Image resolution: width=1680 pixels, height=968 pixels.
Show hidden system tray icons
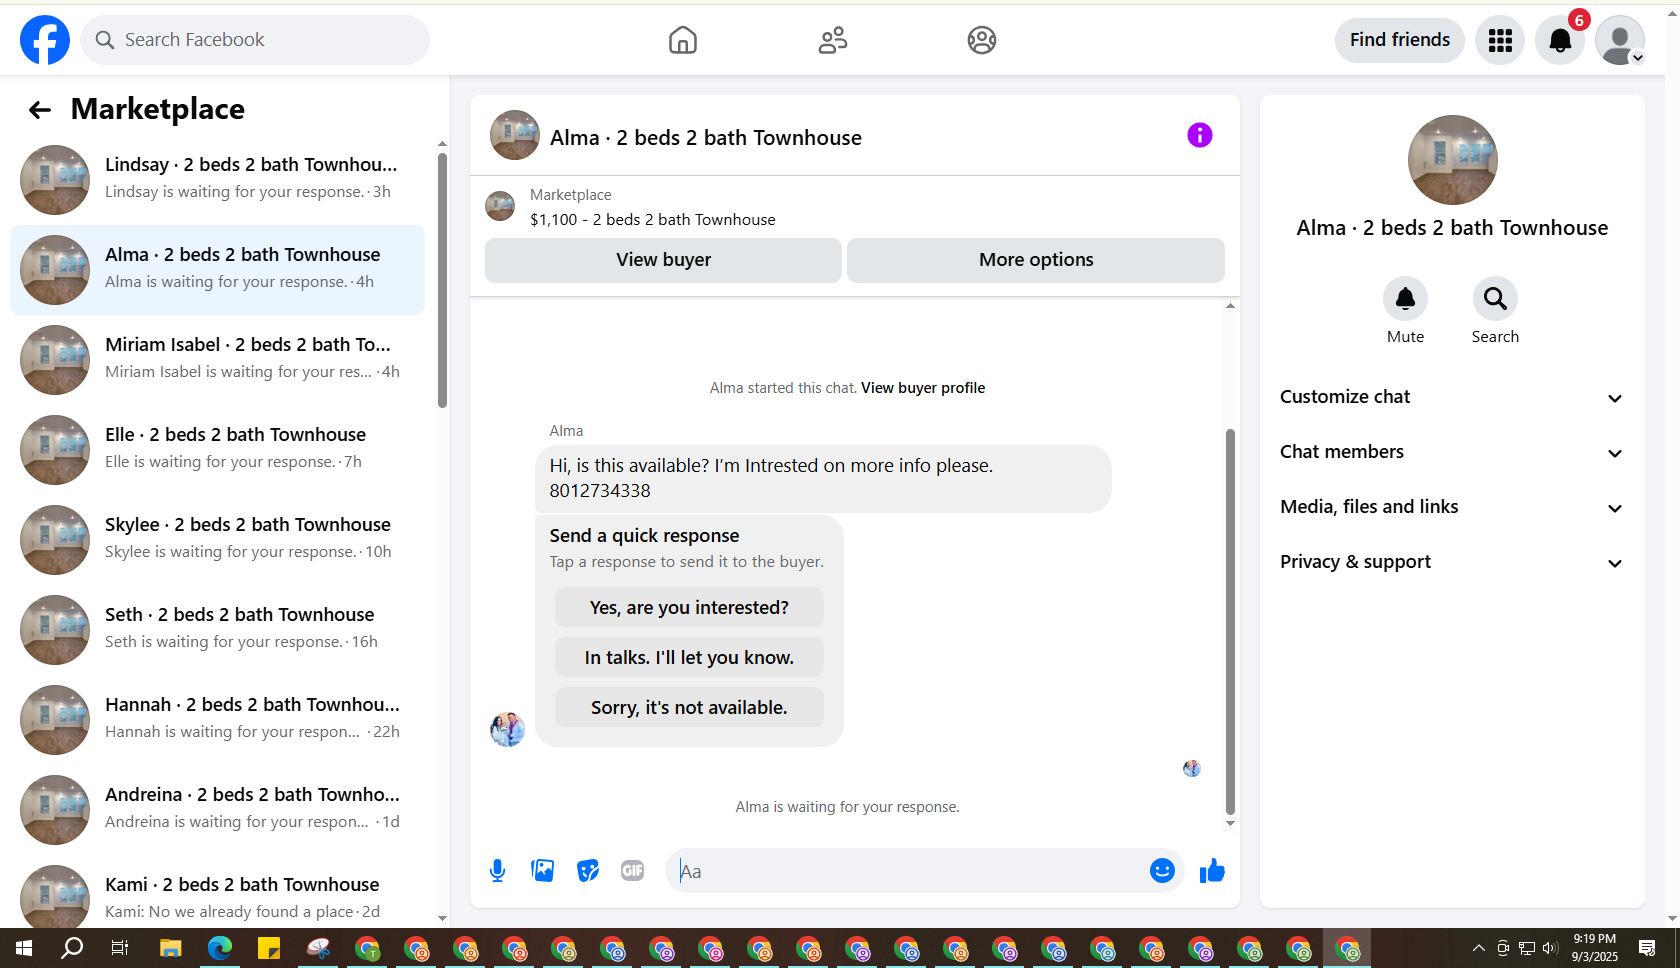[x=1479, y=948]
